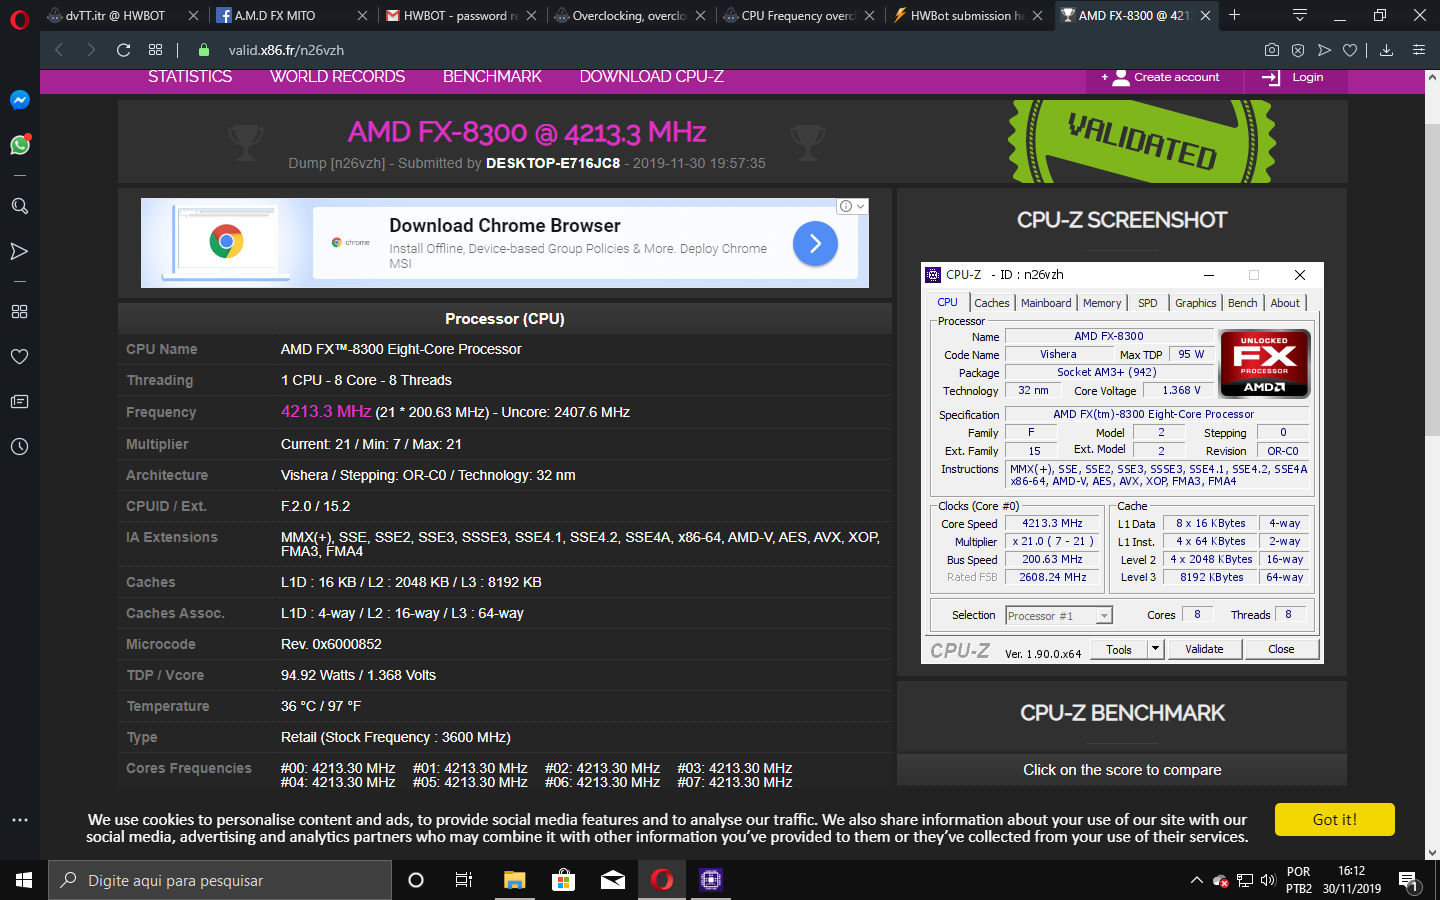Select the Rev. 0x6000852 microcode text

click(331, 644)
